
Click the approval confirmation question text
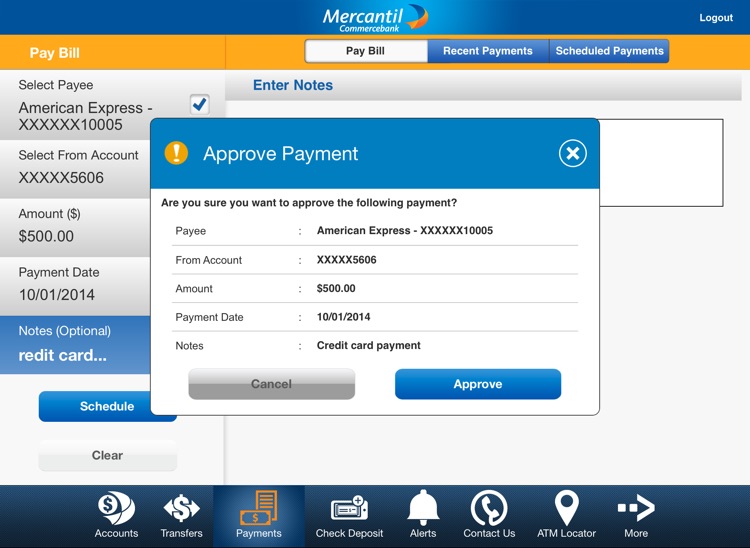point(309,203)
